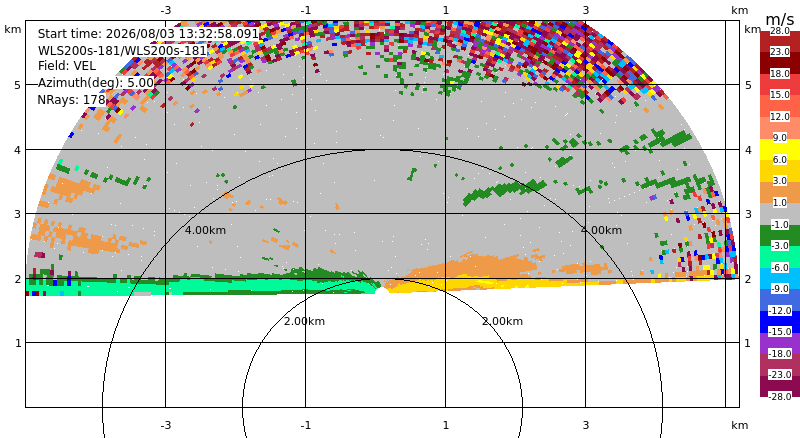This screenshot has height=438, width=800.
Task: Click the large green velocity patch near 3.4 km
Action: [x=504, y=191]
